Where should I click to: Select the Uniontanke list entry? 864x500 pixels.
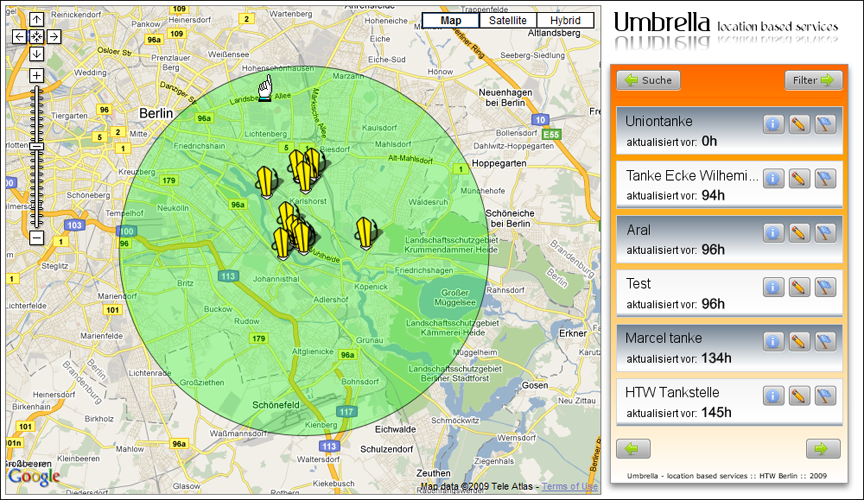730,131
